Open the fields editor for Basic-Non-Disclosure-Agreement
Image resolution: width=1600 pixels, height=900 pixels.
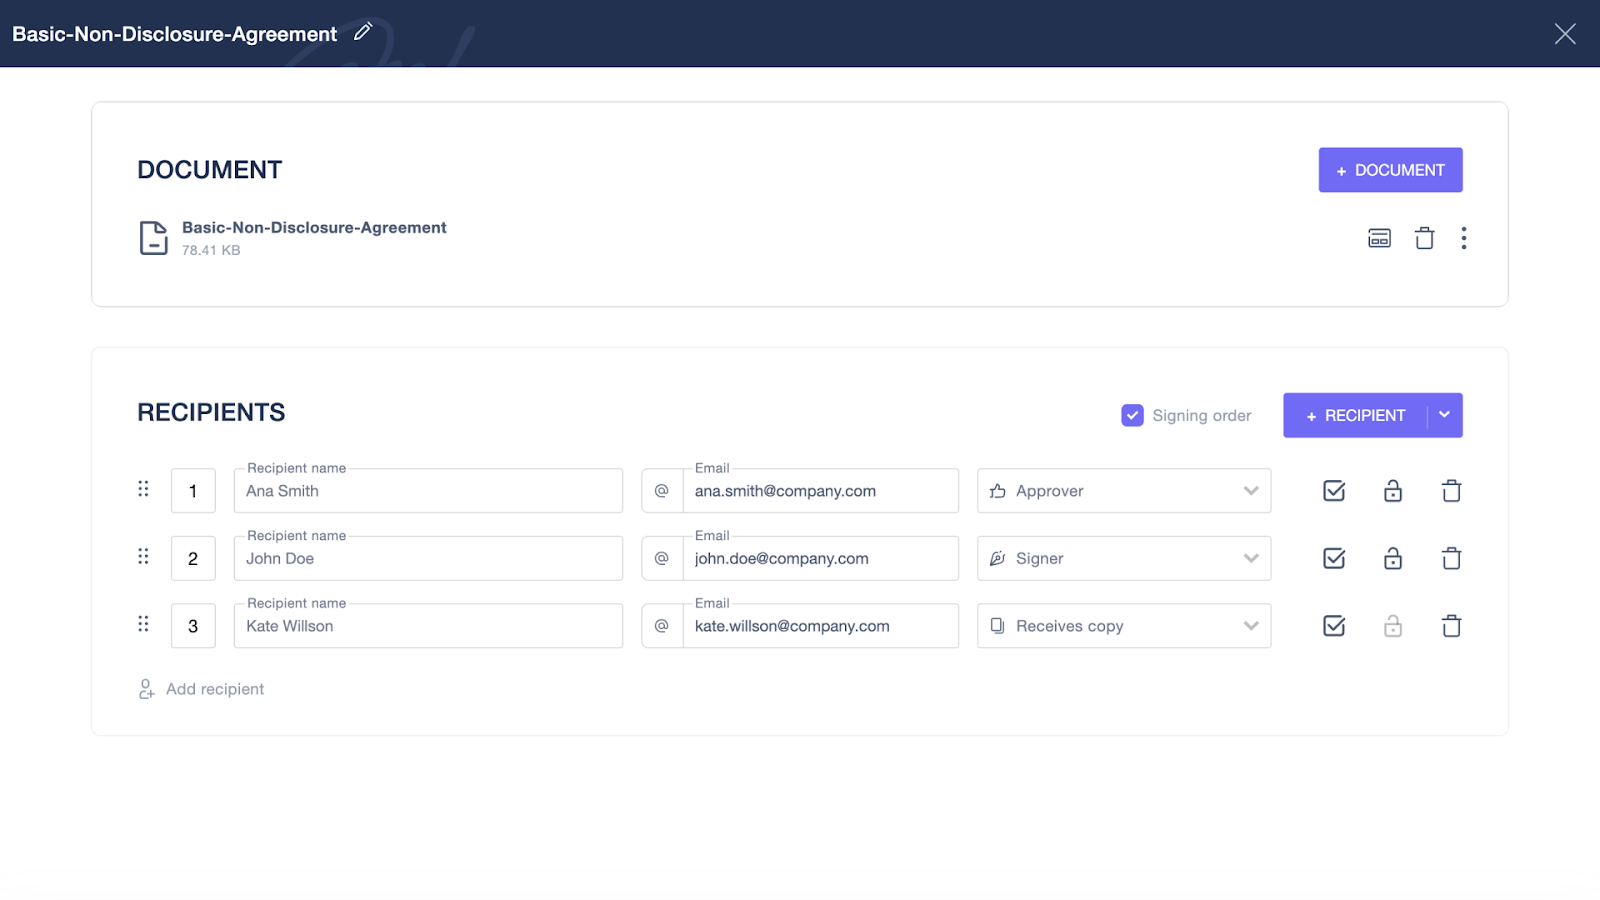[1378, 238]
